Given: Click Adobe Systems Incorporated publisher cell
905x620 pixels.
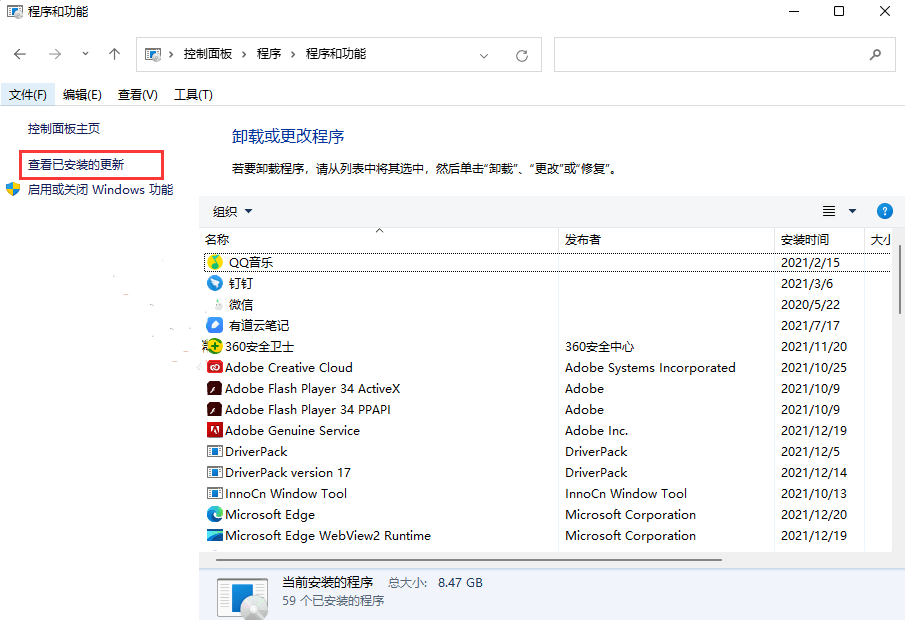Looking at the screenshot, I should point(650,368).
